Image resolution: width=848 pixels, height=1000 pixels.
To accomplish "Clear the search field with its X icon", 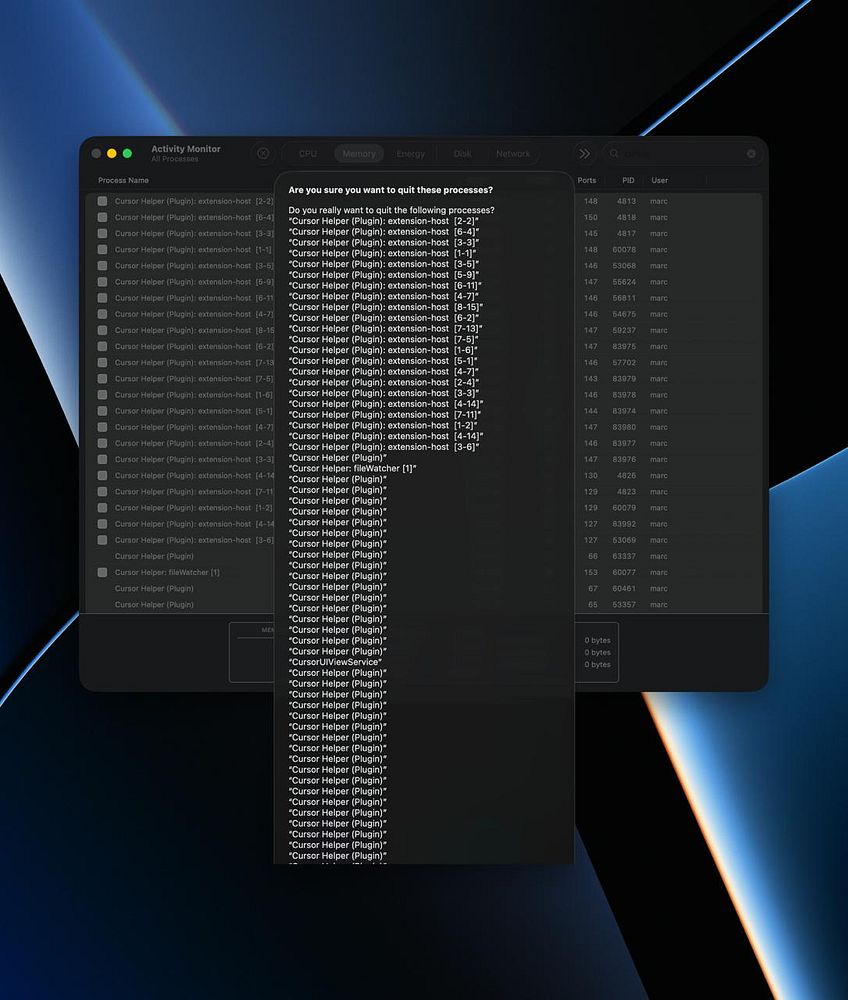I will 751,154.
